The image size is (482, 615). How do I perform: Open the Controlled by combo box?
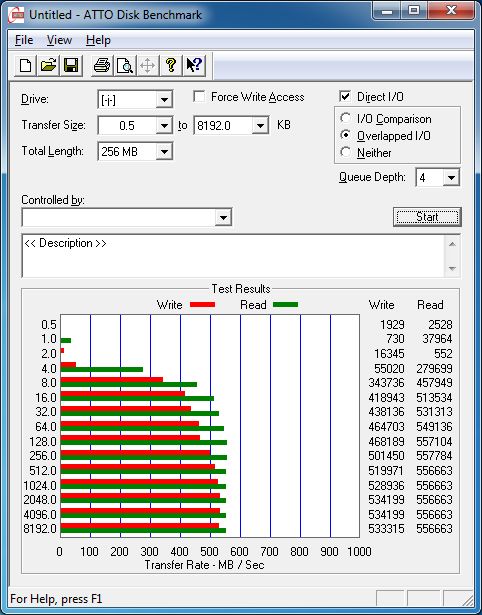[x=127, y=217]
